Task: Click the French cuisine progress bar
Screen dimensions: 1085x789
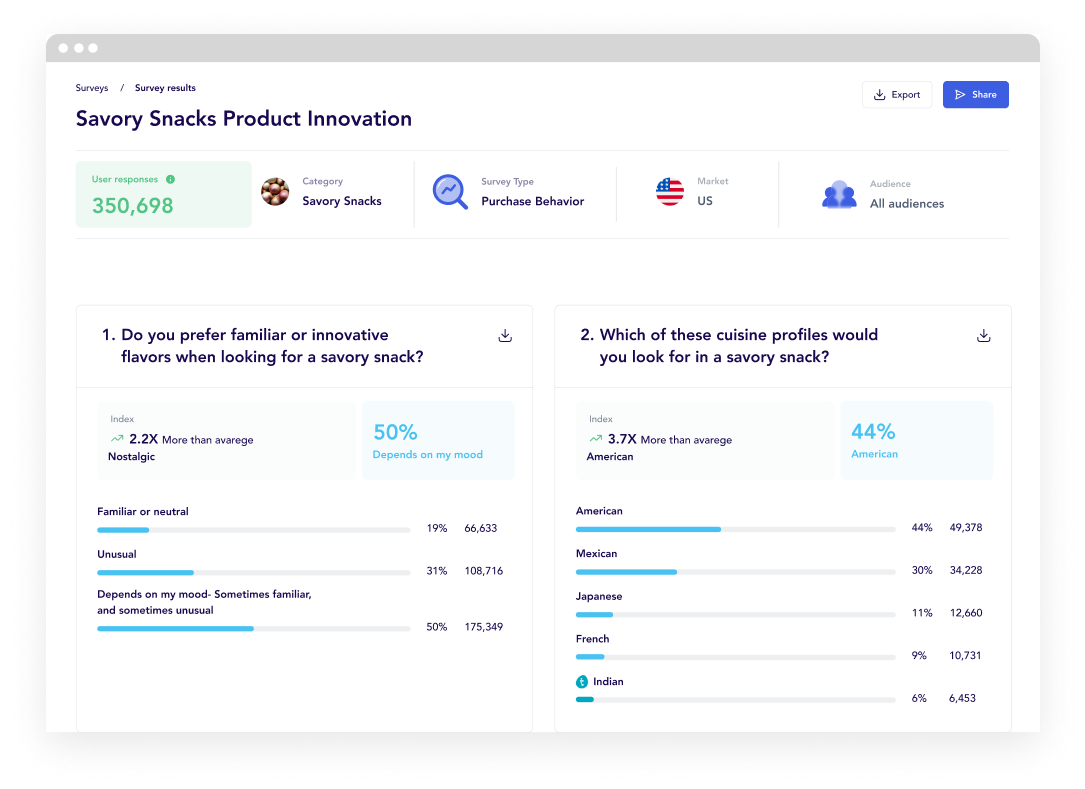Action: pyautogui.click(x=736, y=657)
